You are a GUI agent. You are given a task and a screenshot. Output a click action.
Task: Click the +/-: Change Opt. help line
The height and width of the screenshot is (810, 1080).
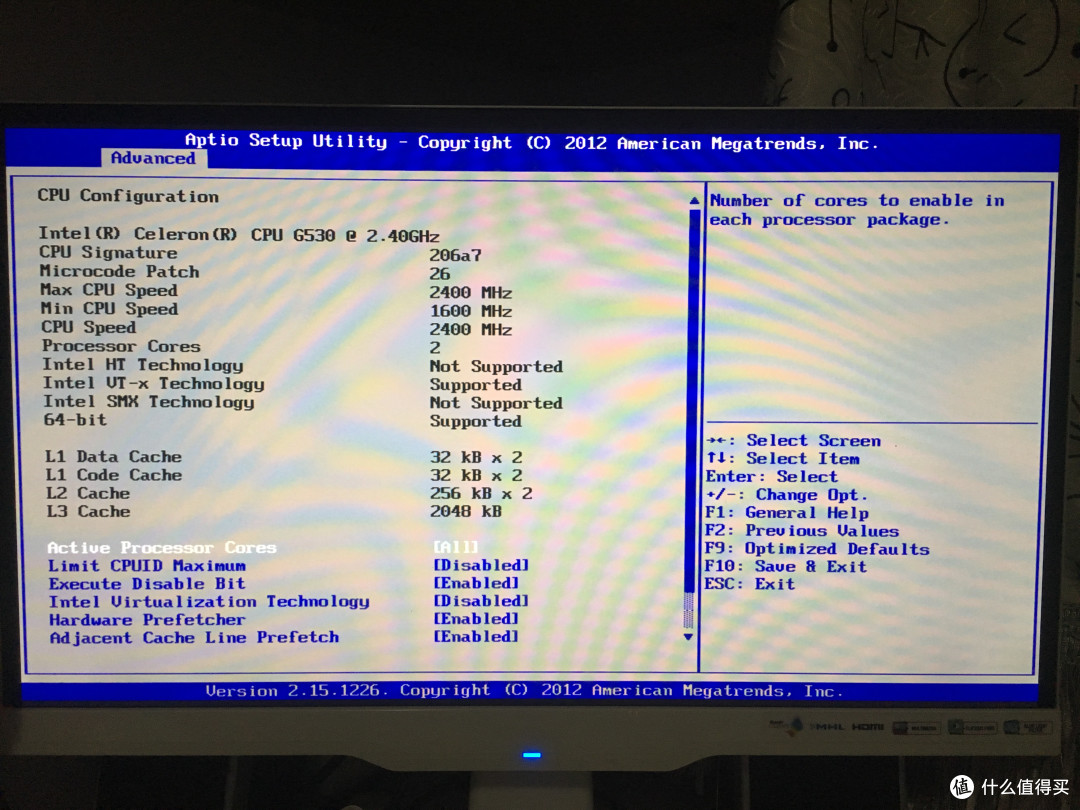tap(787, 495)
